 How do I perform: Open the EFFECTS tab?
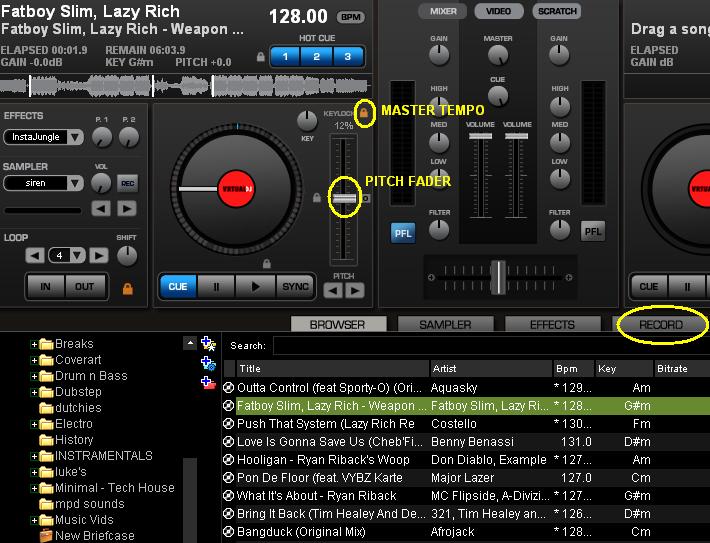(x=552, y=324)
